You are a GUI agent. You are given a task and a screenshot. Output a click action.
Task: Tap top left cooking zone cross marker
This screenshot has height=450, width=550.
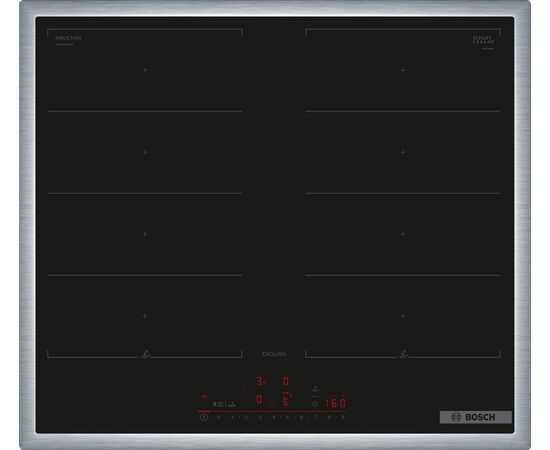145,70
